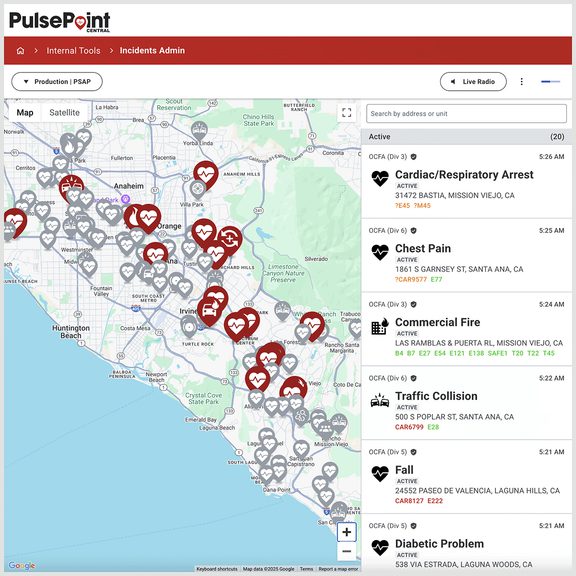Focus the Search by address or unit field
The image size is (576, 576).
(466, 114)
